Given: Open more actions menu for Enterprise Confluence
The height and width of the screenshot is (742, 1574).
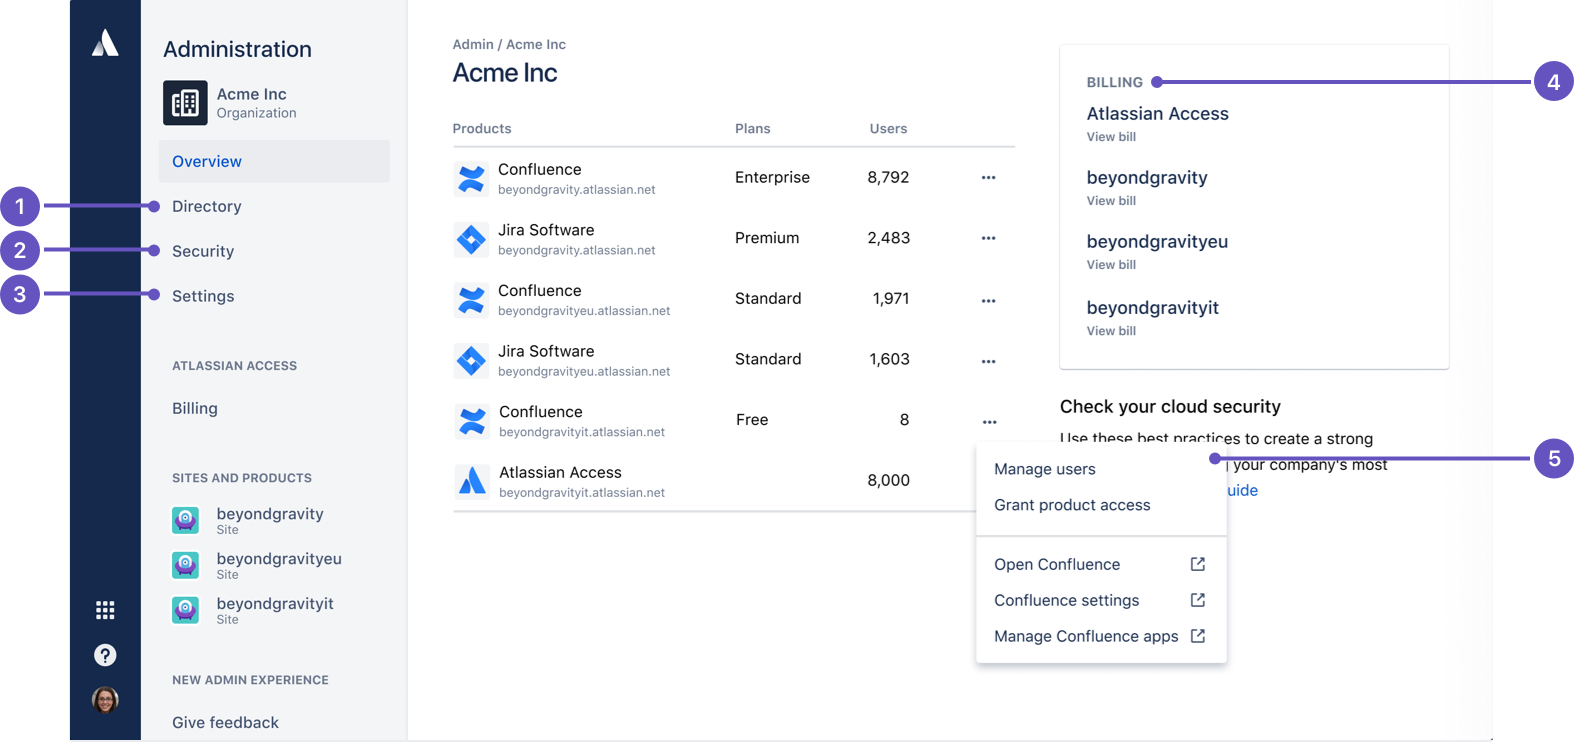Looking at the screenshot, I should 988,178.
